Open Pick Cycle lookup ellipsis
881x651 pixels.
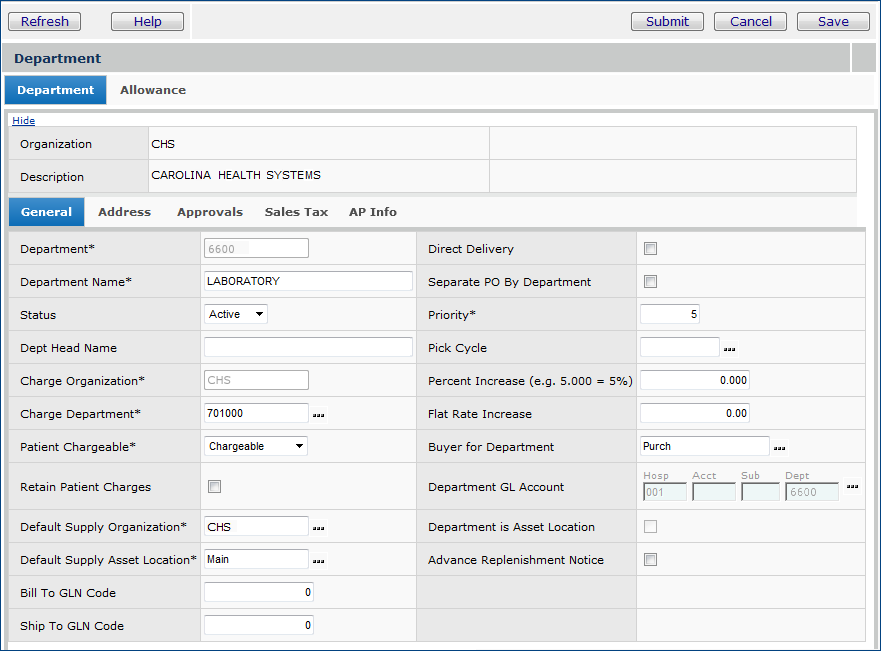(730, 349)
